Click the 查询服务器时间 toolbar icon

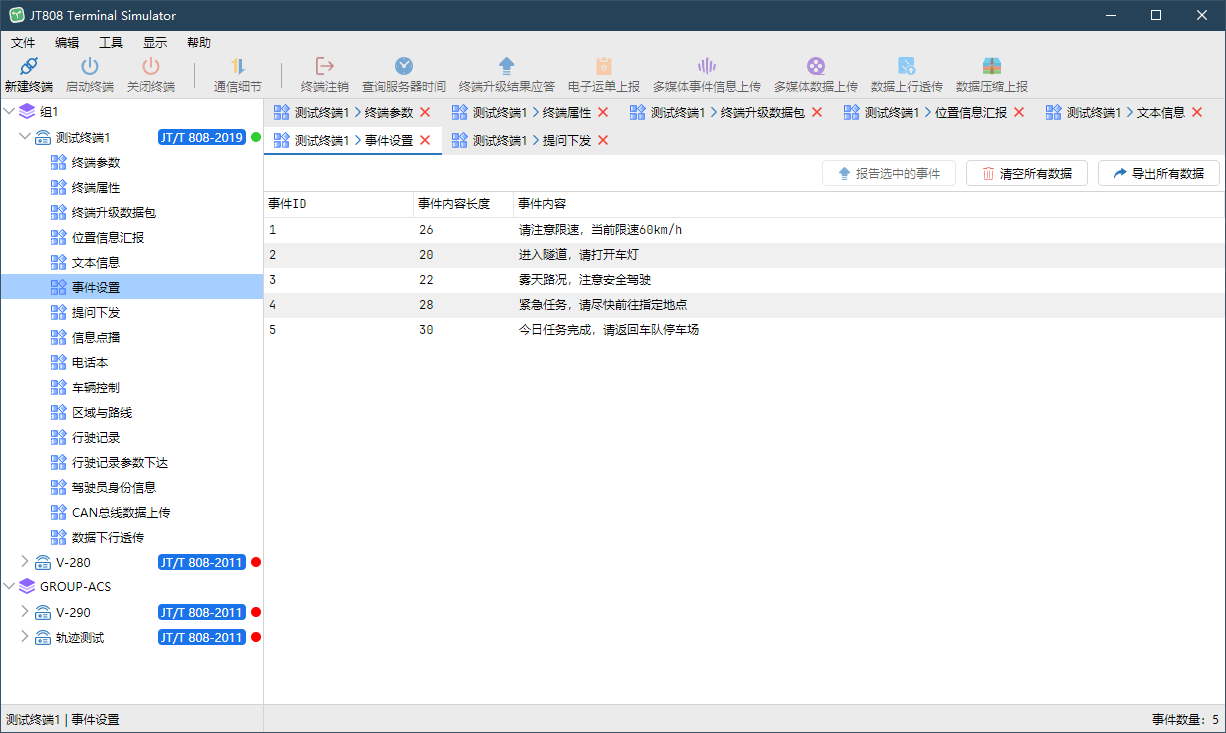404,67
